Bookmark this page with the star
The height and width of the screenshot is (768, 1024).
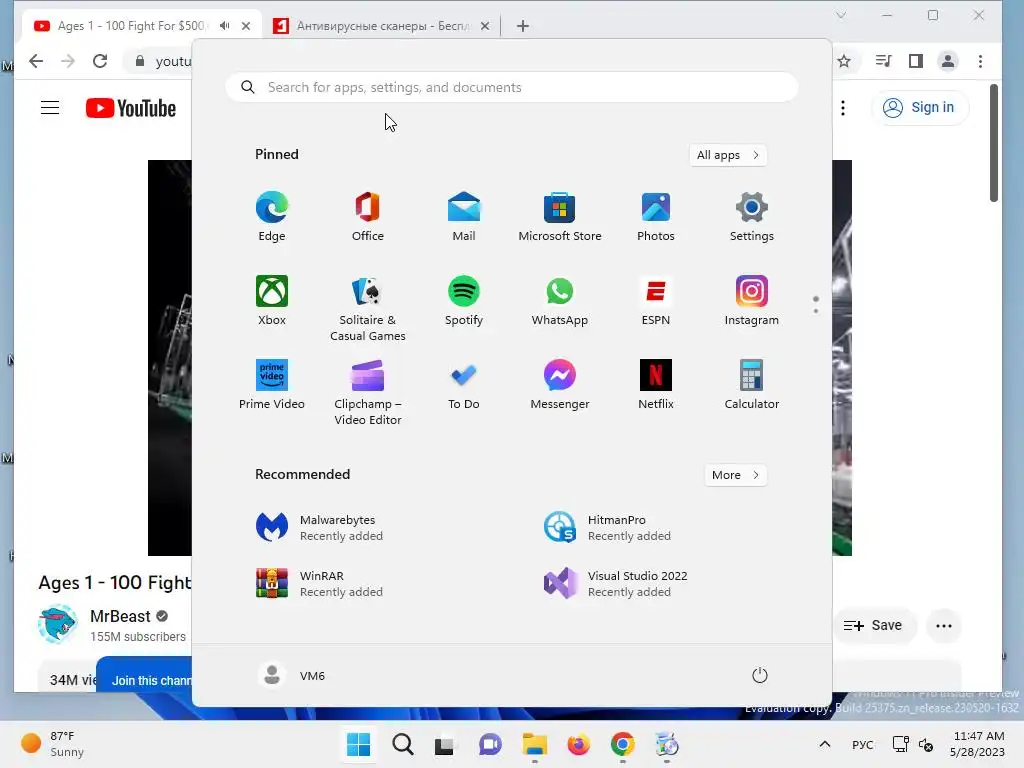pyautogui.click(x=844, y=61)
